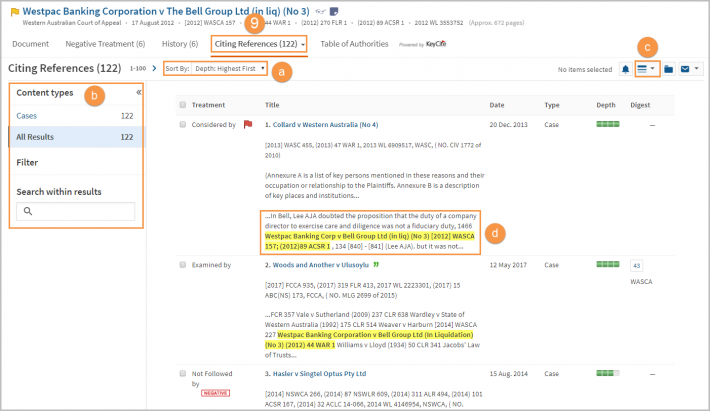Click depth bar for Hasler case
Image resolution: width=710 pixels, height=411 pixels.
[608, 373]
